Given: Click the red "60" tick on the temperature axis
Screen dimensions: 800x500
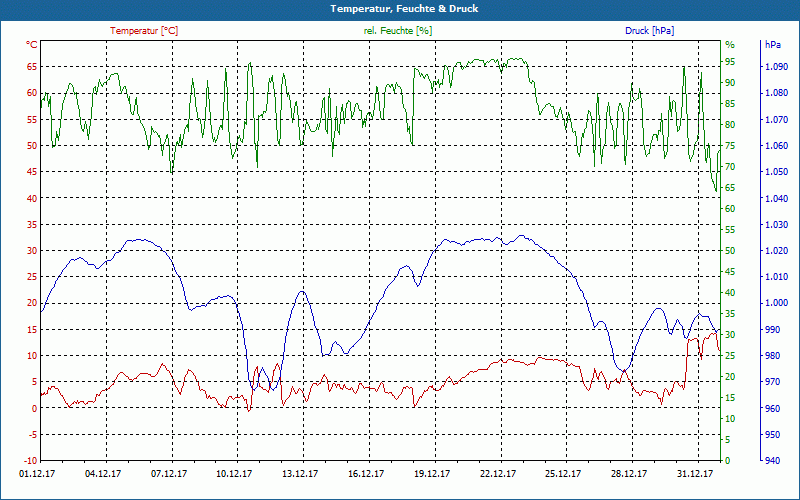Looking at the screenshot, I should 32,93.
